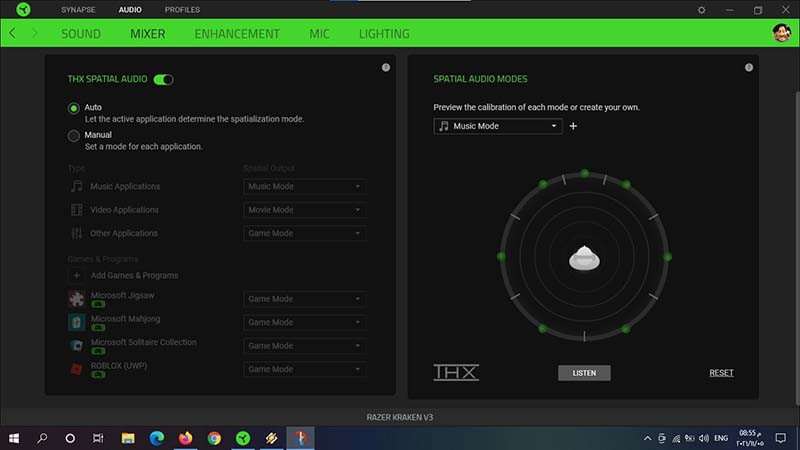Click the back navigation arrow
Screen dimensions: 800x450
click(12, 33)
